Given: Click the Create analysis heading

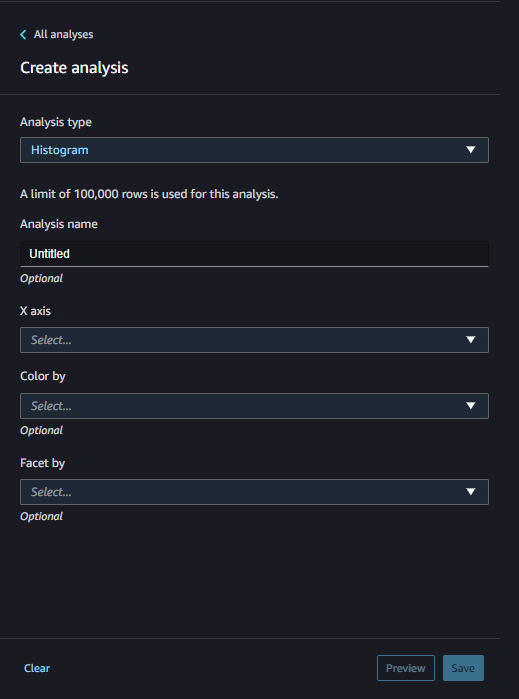Looking at the screenshot, I should tap(74, 68).
